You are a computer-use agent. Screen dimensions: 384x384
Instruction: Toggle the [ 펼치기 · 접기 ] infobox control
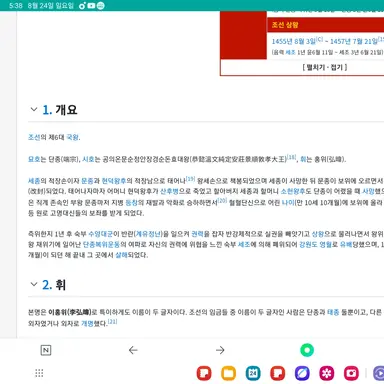(325, 67)
